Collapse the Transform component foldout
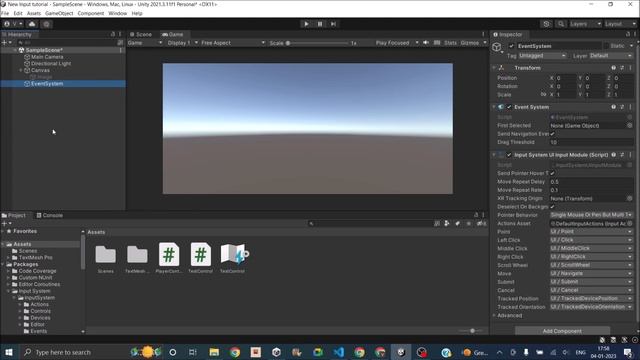Image resolution: width=640 pixels, height=360 pixels. 494,68
